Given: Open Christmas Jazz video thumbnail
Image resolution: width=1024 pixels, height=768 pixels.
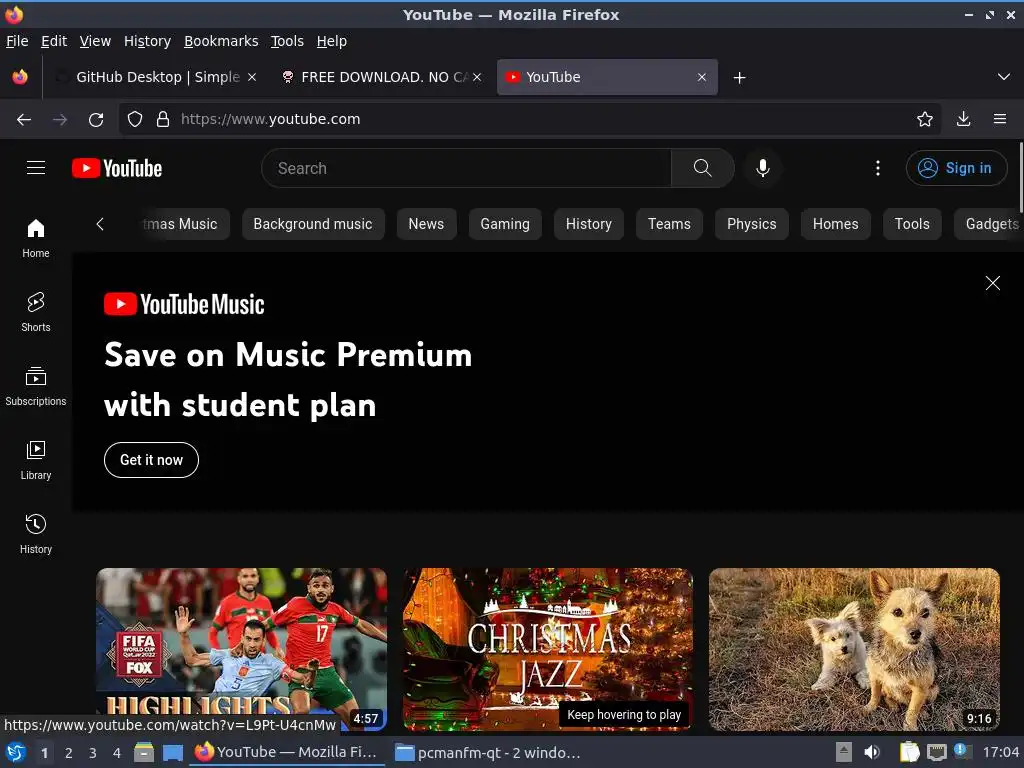Looking at the screenshot, I should pos(547,648).
